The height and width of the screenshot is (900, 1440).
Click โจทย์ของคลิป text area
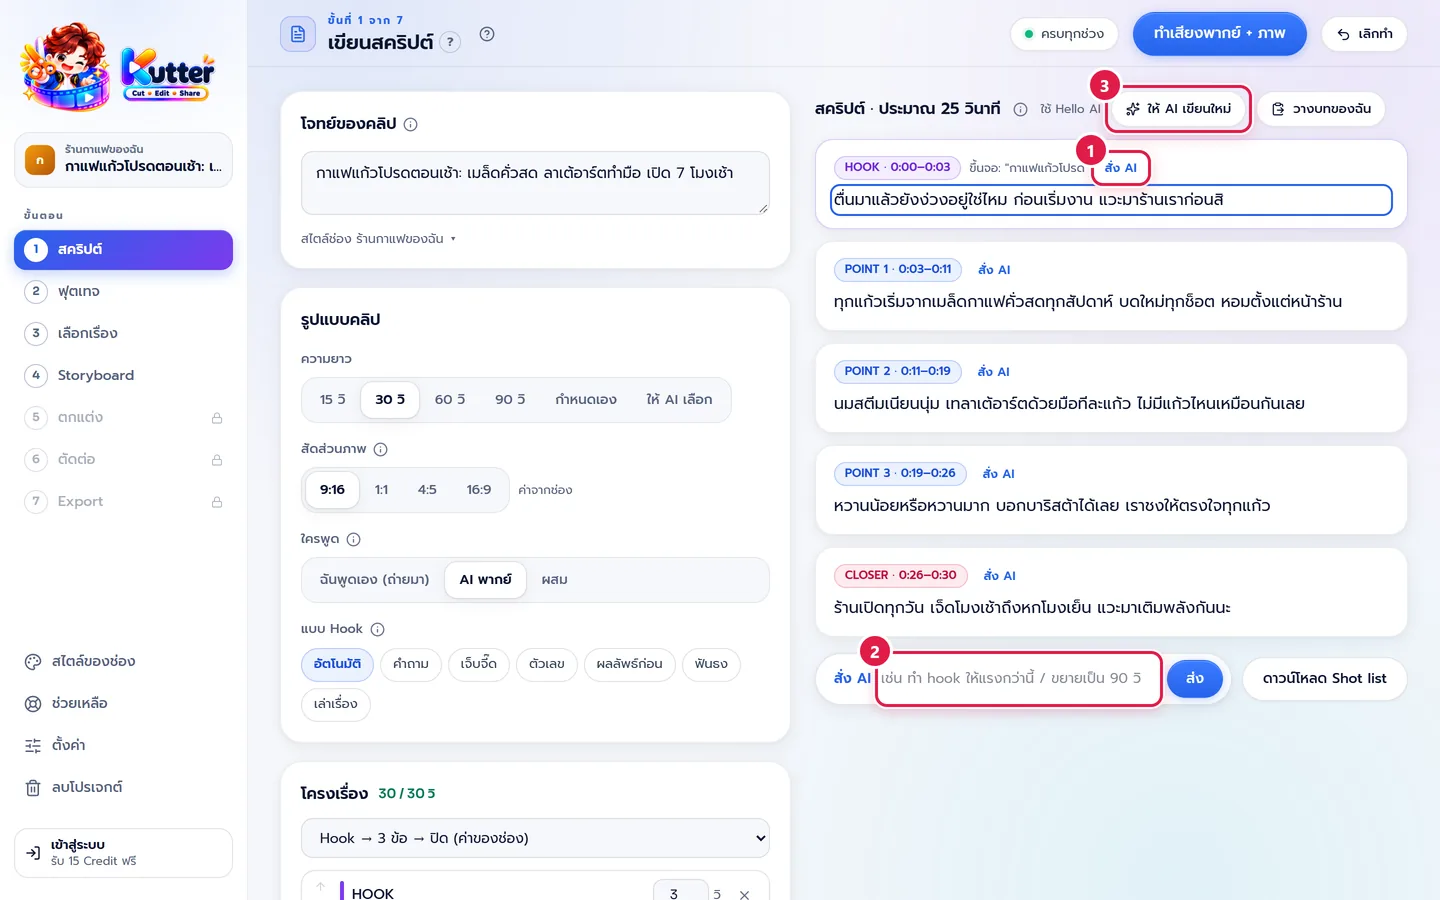(x=535, y=183)
